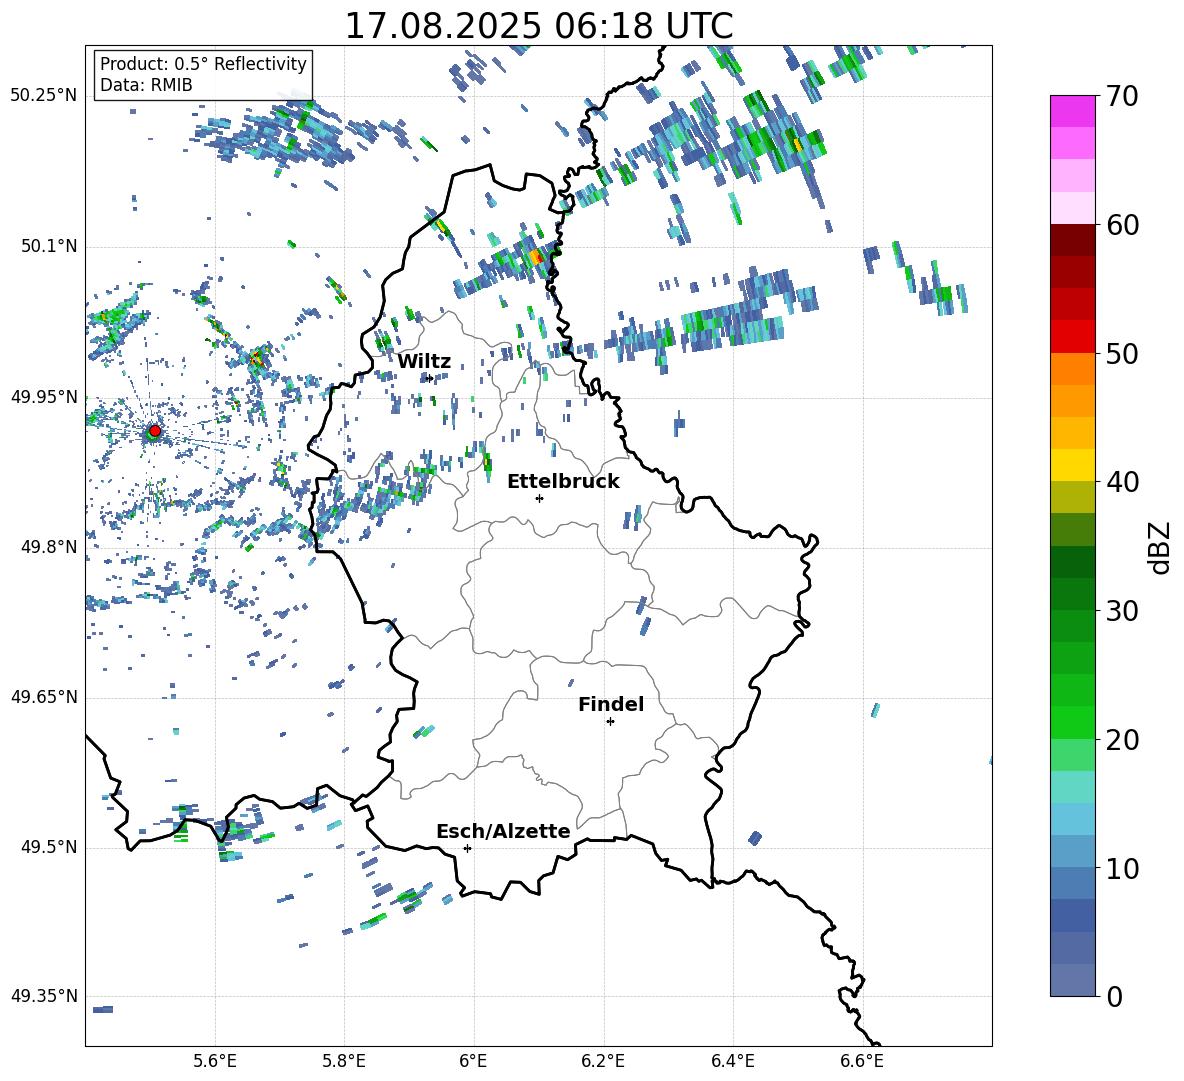The image size is (1184, 1081).
Task: Click the Findel station cross marker
Action: pos(610,722)
